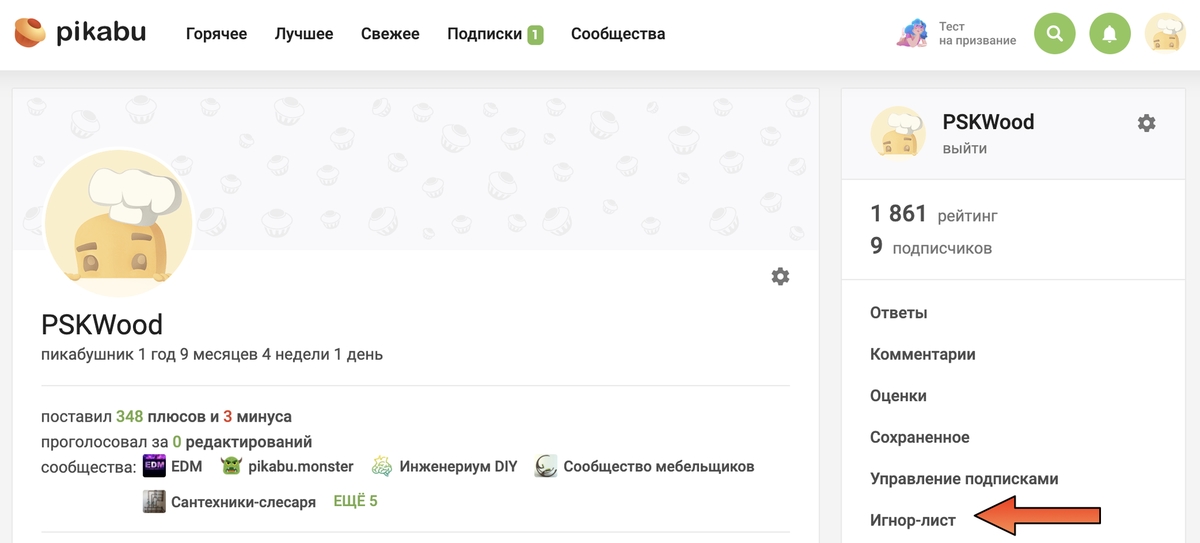Click the 0 редактирований text
The width and height of the screenshot is (1200, 543).
pos(242,441)
